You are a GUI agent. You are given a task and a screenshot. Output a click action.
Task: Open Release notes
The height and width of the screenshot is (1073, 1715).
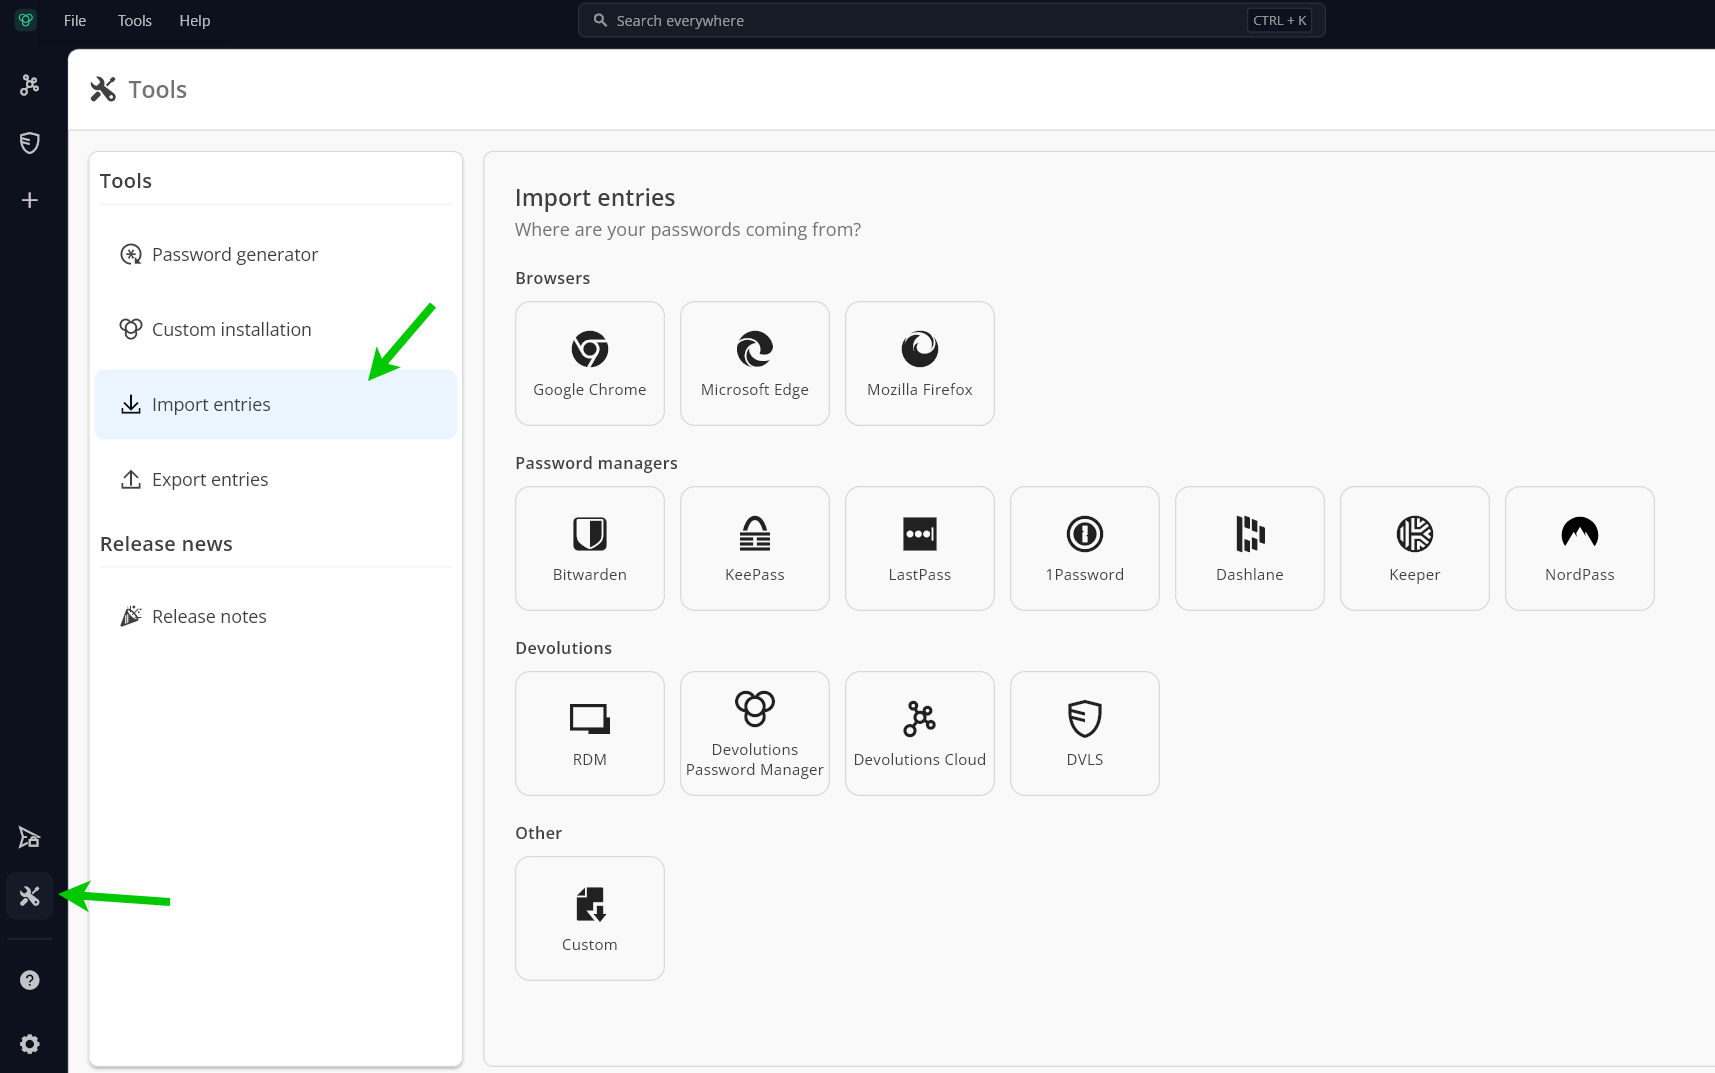[276, 617]
